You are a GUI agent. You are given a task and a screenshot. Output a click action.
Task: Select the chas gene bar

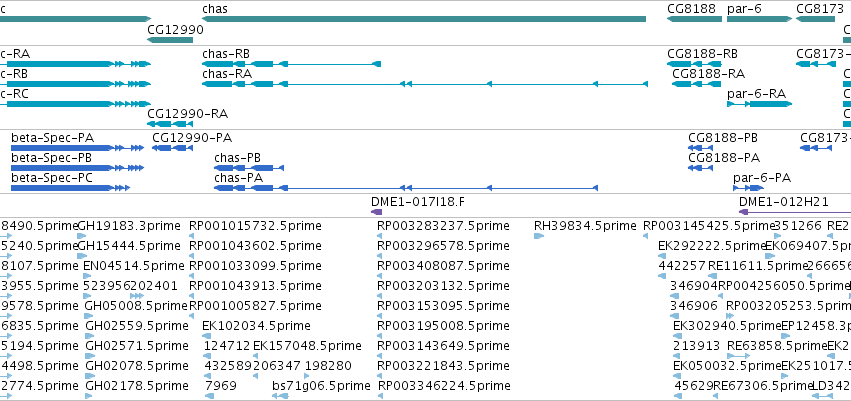424,19
